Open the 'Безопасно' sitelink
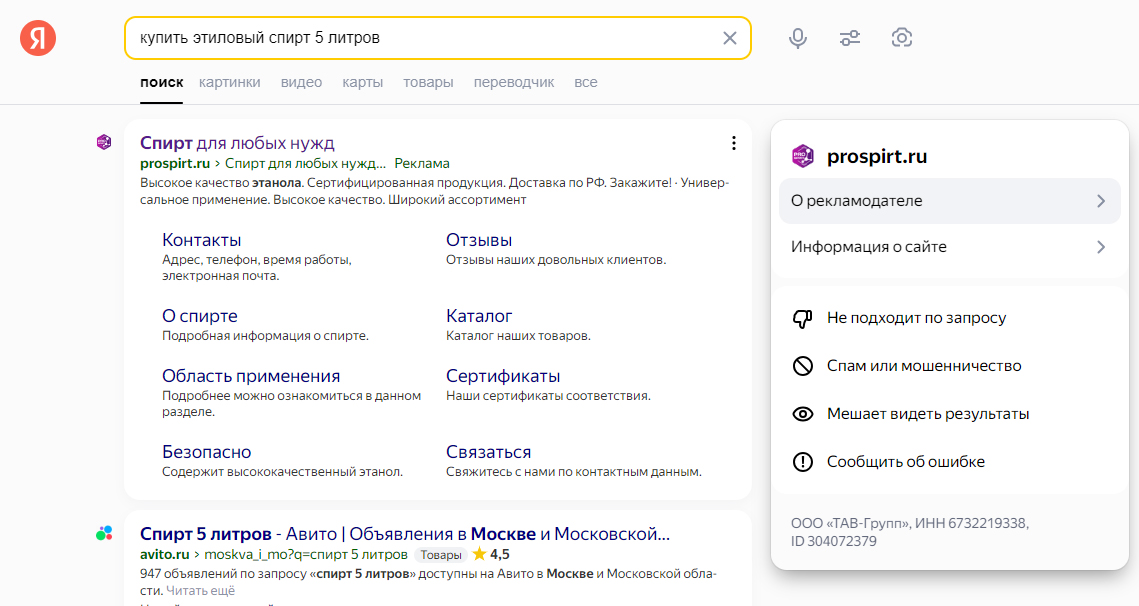This screenshot has width=1139, height=606. [x=206, y=452]
